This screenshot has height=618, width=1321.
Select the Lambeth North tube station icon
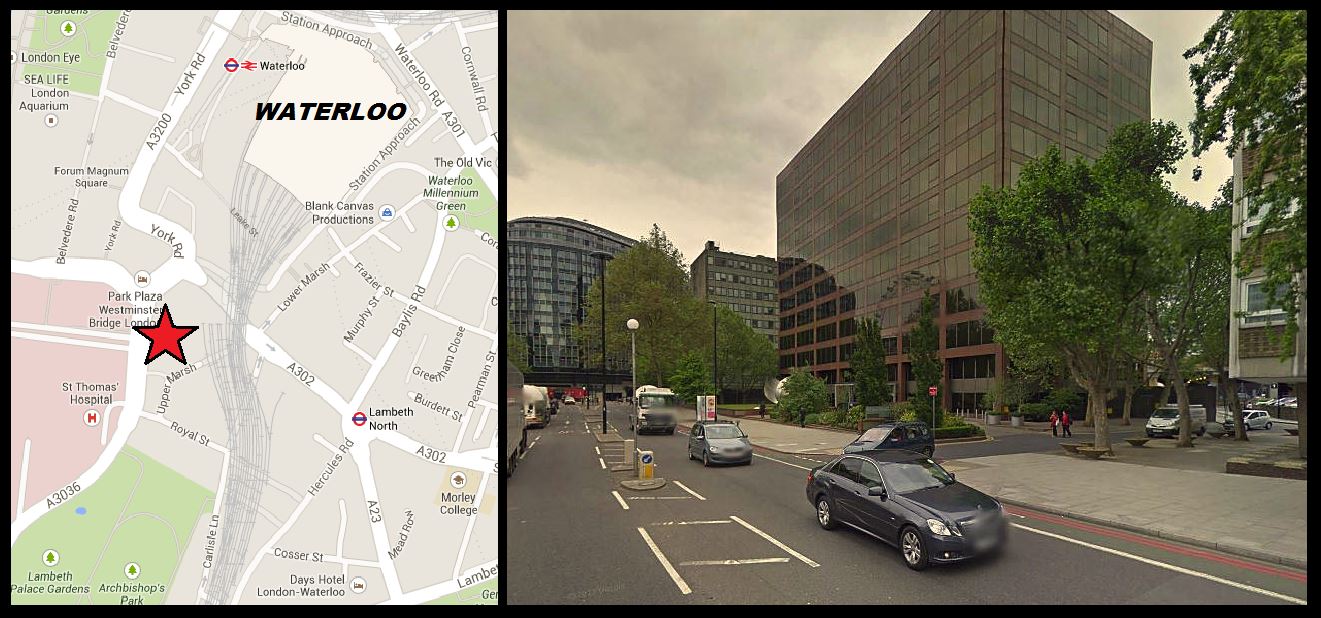(359, 418)
